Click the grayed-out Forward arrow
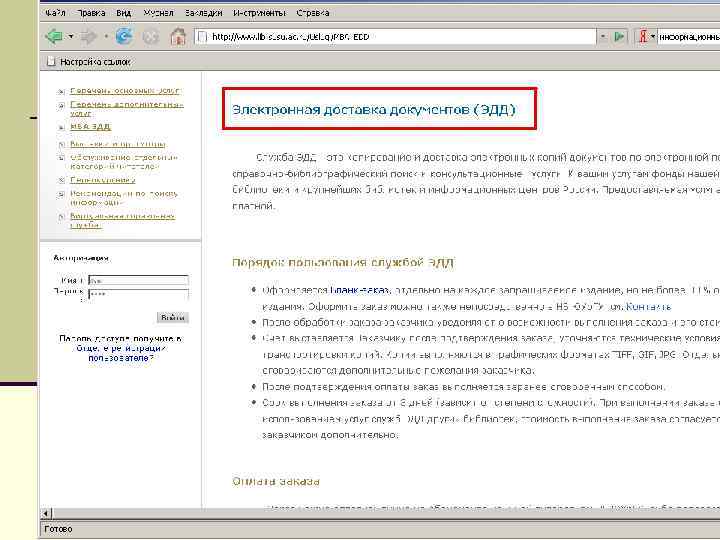Image resolution: width=720 pixels, height=540 pixels. tap(89, 36)
